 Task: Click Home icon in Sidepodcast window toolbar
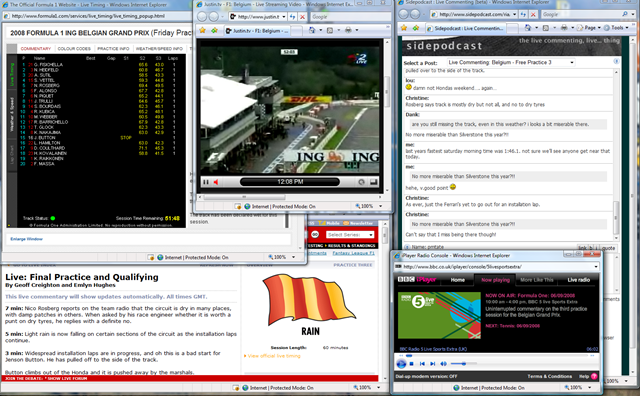coord(528,28)
